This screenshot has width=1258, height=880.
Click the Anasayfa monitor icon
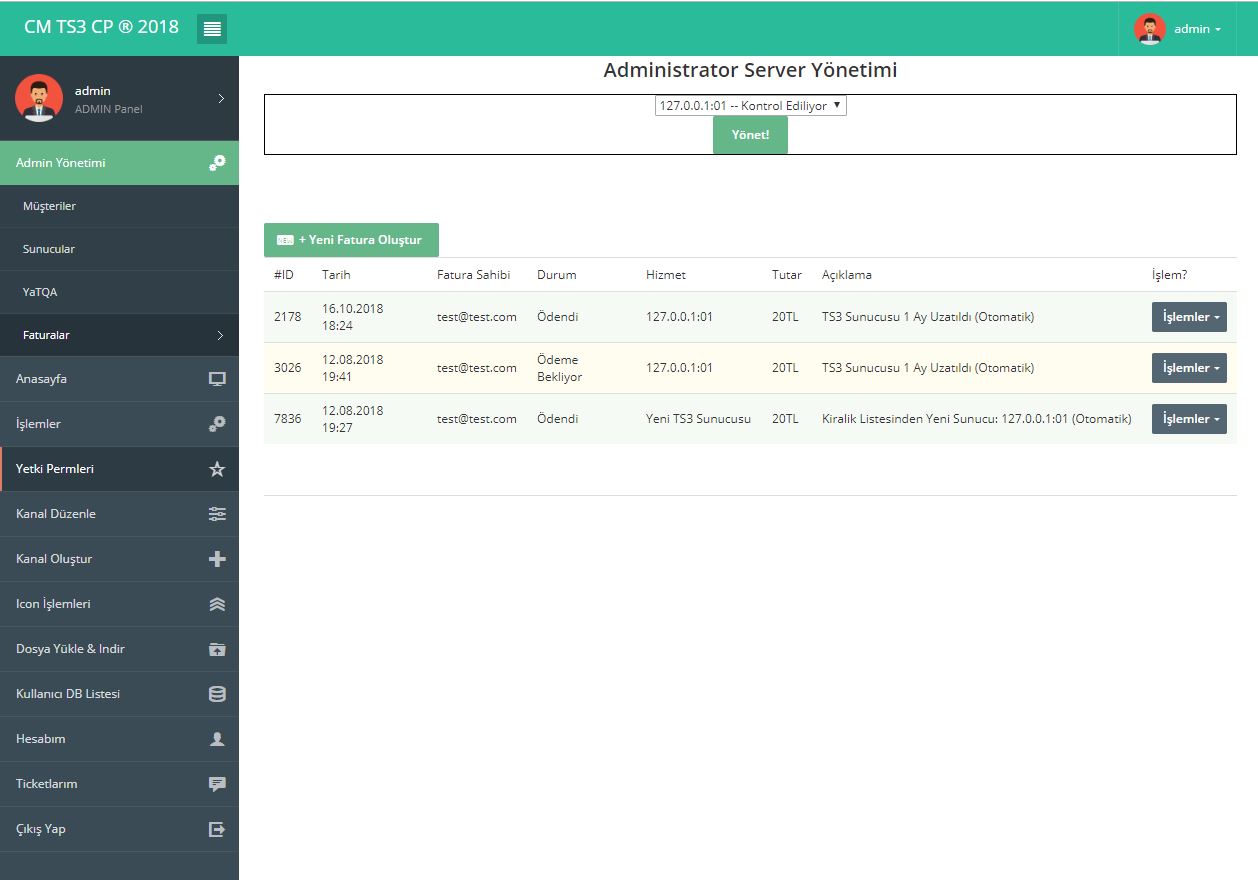click(x=217, y=379)
